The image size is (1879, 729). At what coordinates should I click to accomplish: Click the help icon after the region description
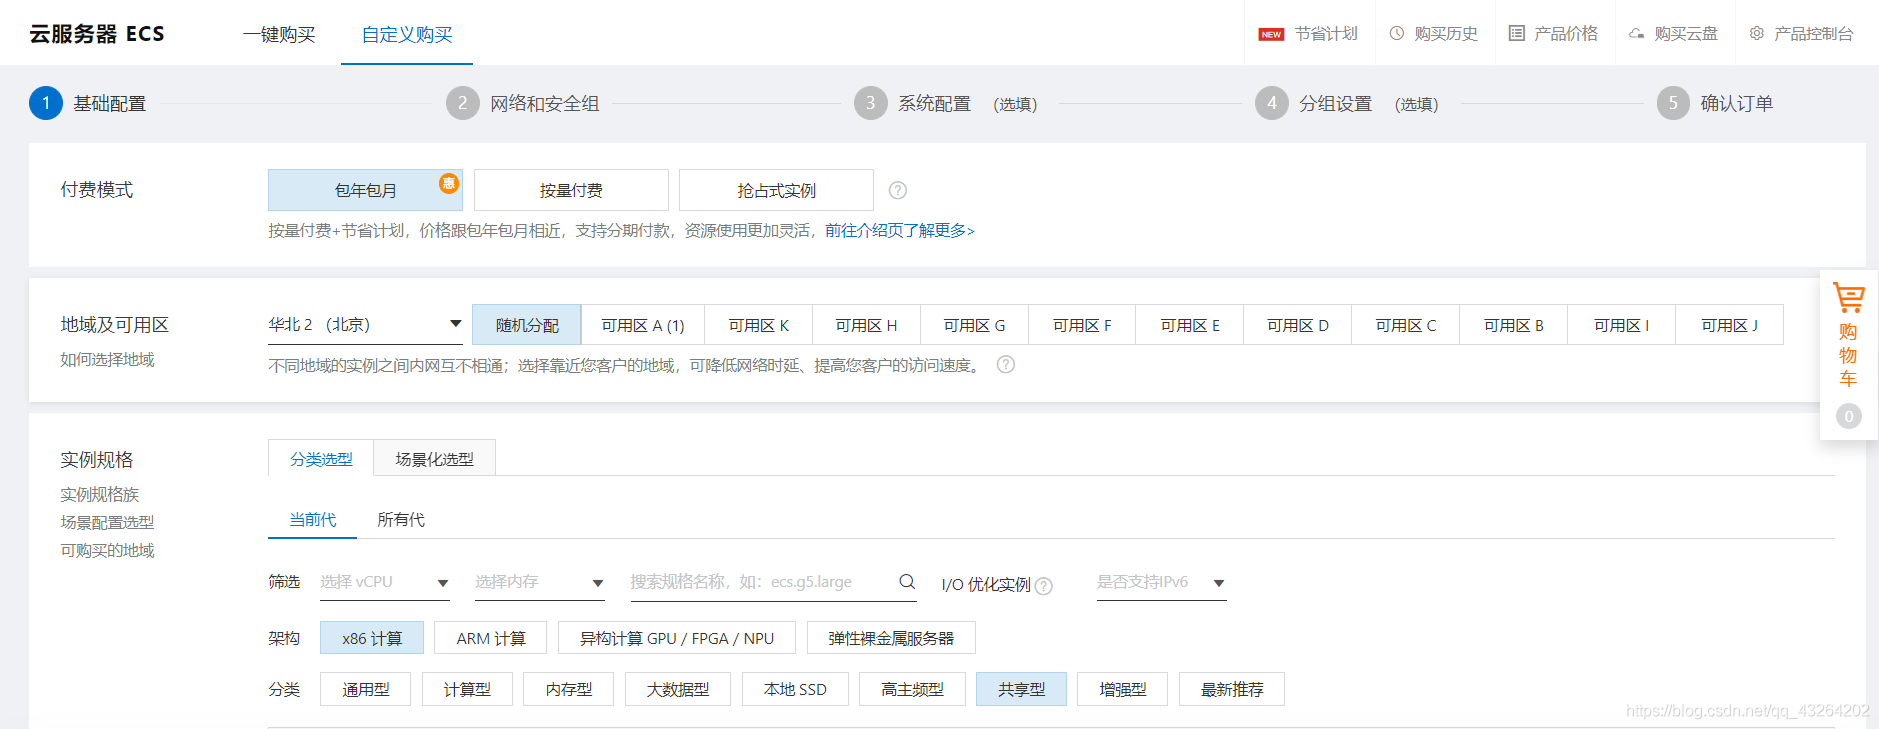(1006, 365)
